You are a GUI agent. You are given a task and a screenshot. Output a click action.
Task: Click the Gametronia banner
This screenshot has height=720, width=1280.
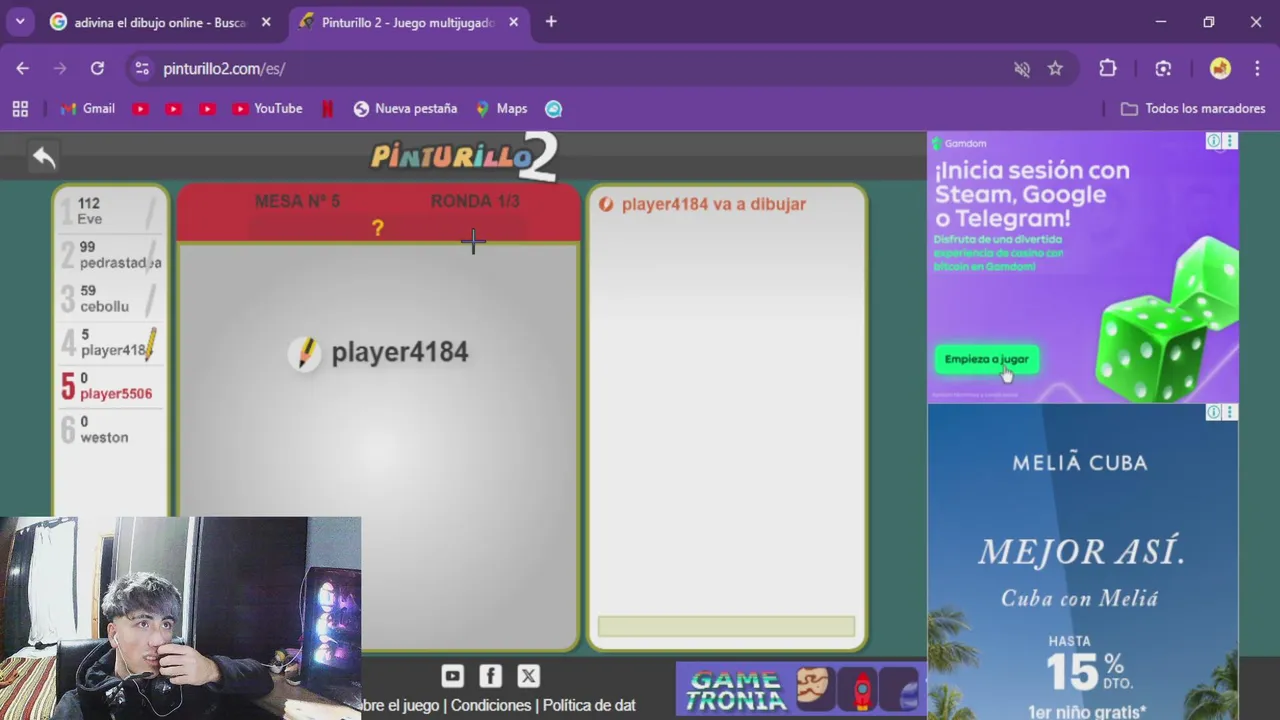[x=800, y=689]
